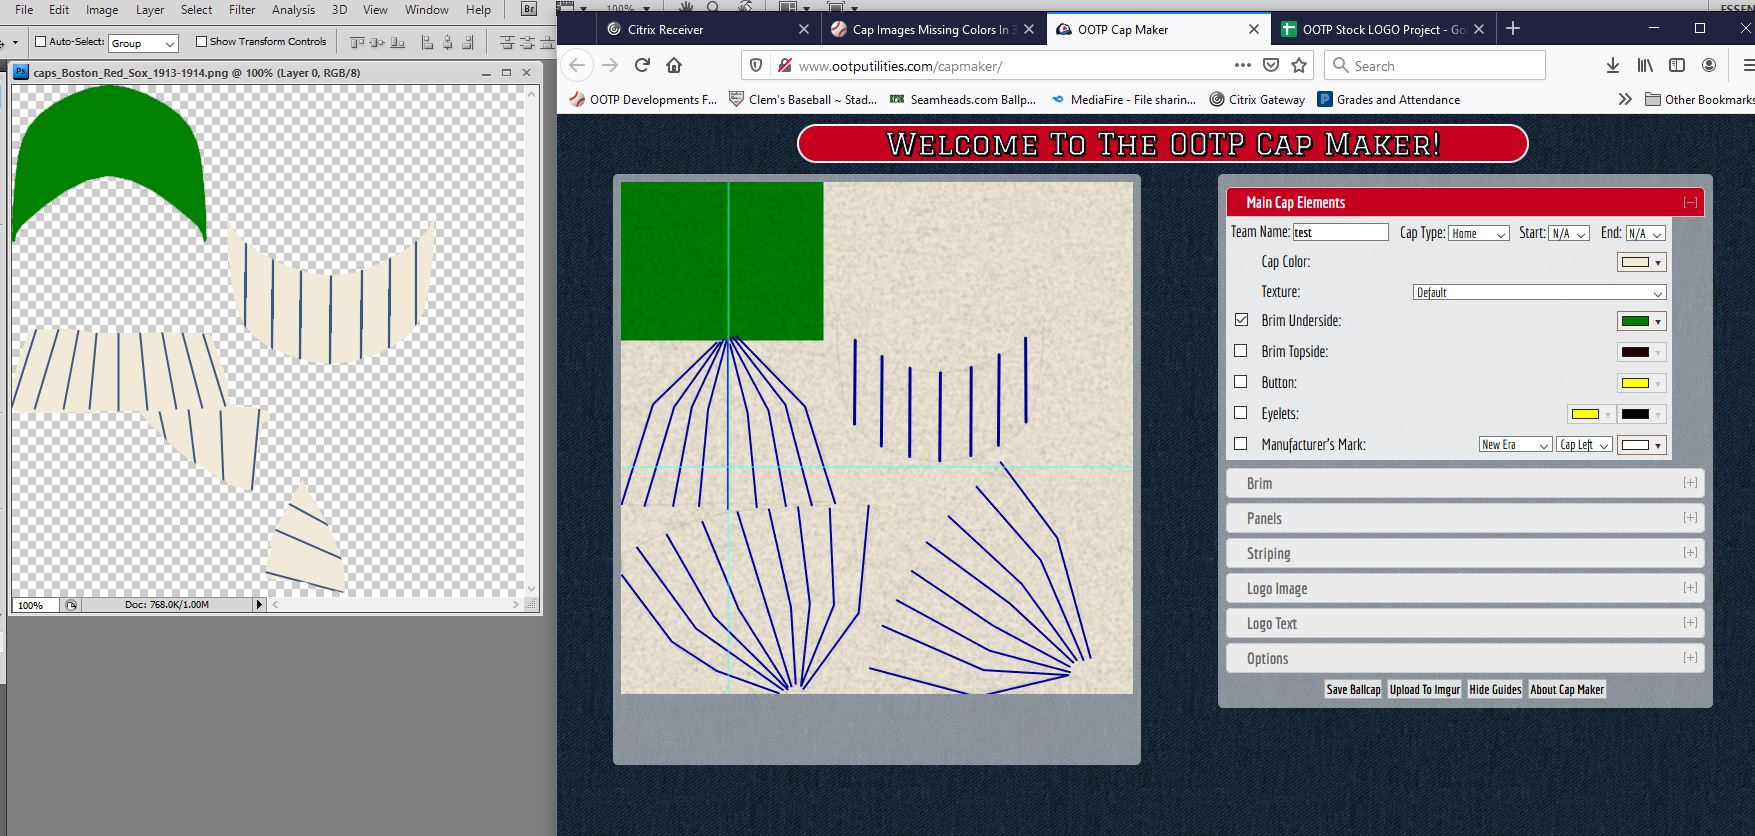Uncheck the Brim Underside checkbox

[x=1241, y=320]
